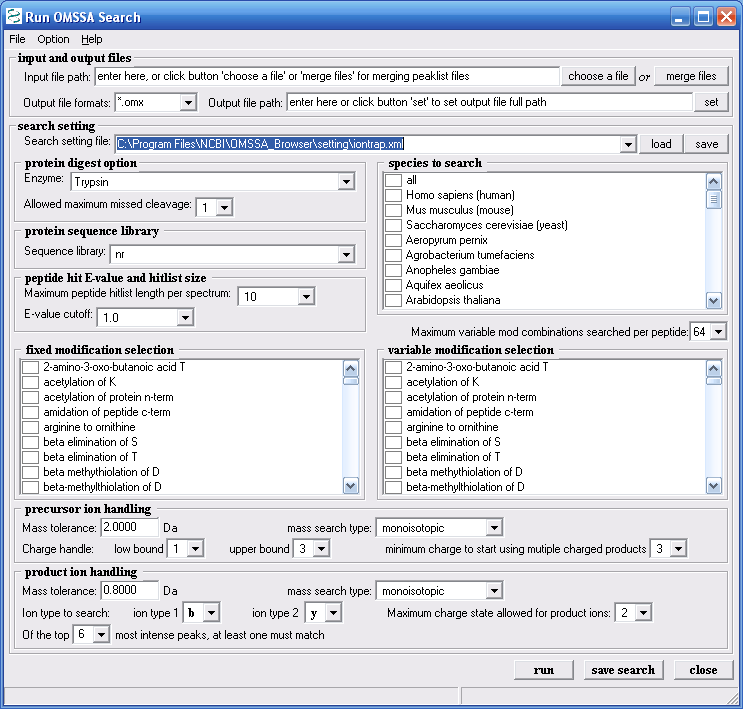Check variable modification 'acetylation of protein n-term'
Image resolution: width=743 pixels, height=709 pixels.
pos(393,398)
